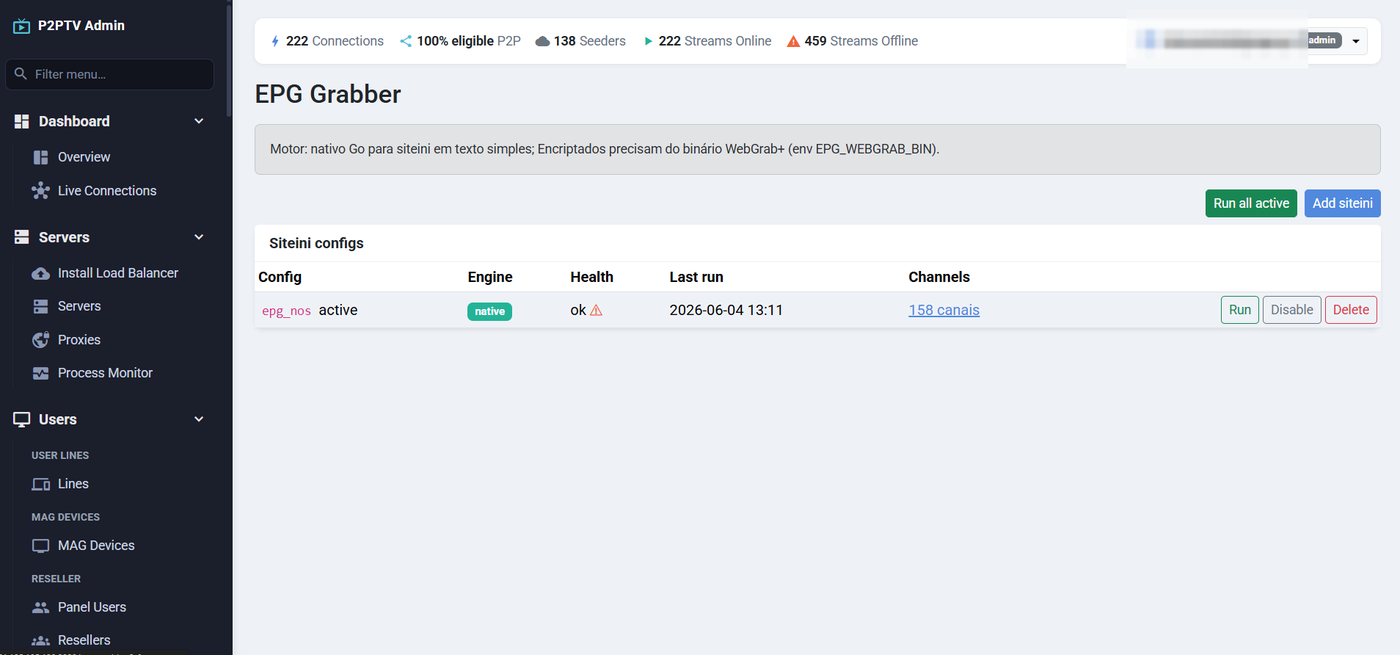The height and width of the screenshot is (655, 1400).
Task: Click the sidebar vertical scrollbar
Action: coord(229,60)
